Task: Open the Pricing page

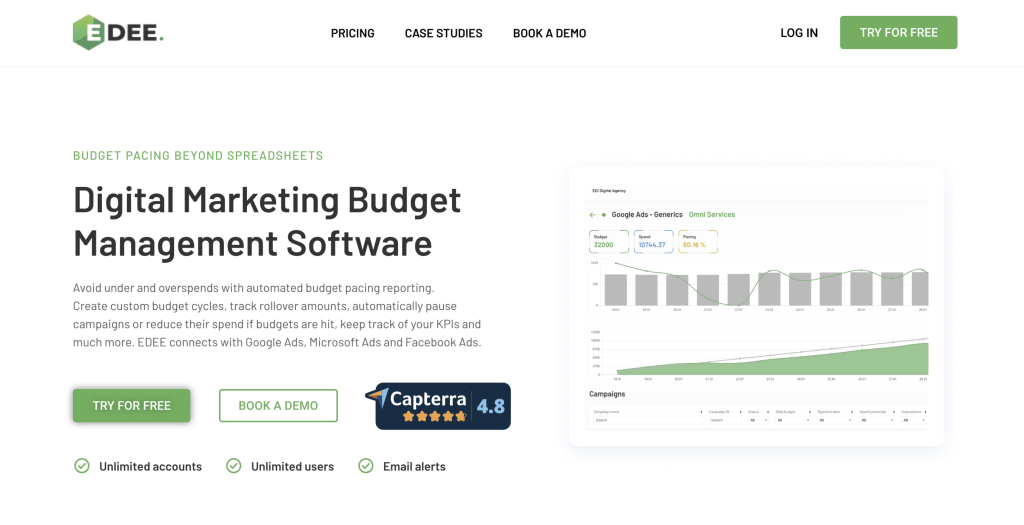Action: [x=353, y=33]
